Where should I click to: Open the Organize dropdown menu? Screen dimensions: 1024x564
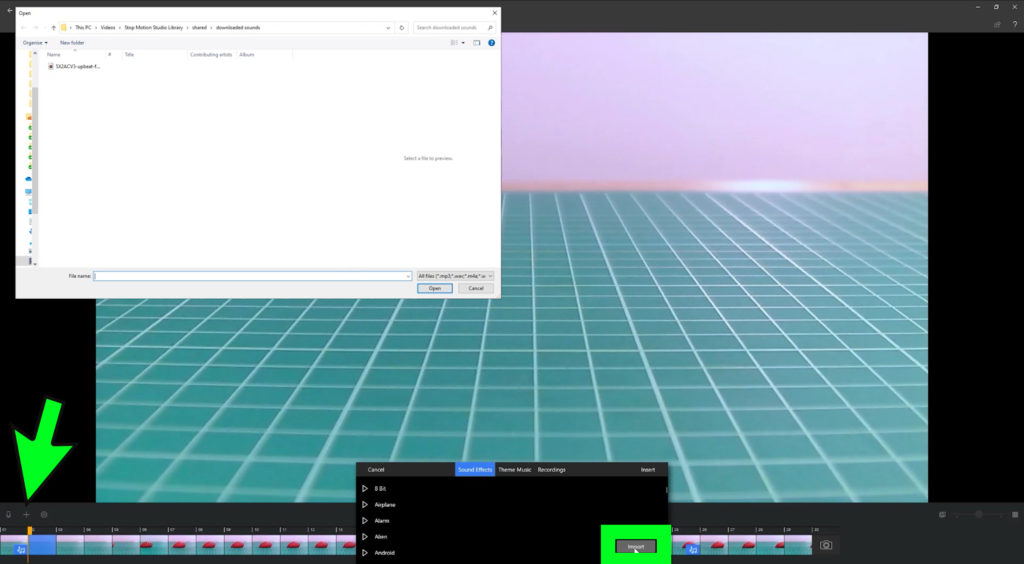coord(35,42)
